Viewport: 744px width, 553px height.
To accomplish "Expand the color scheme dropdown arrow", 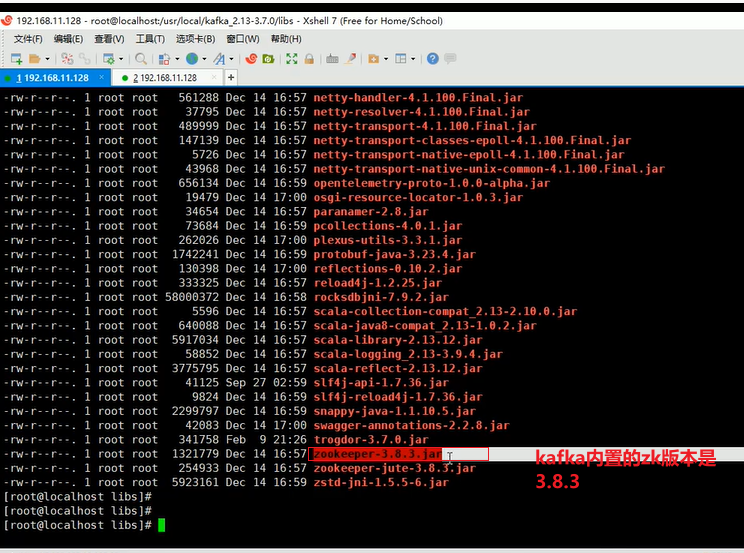I will pos(177,59).
